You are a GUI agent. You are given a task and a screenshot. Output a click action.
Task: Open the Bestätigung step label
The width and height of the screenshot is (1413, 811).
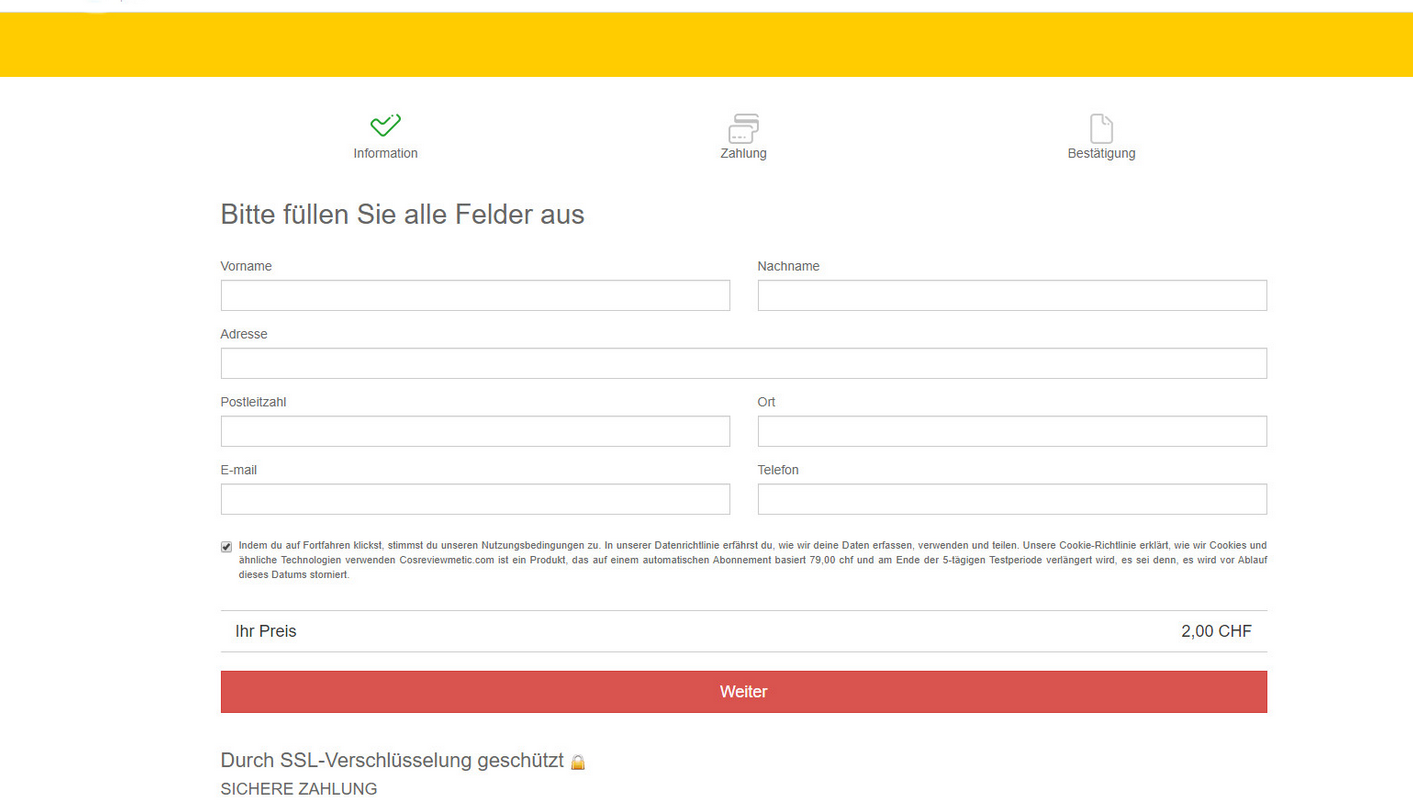pos(1101,153)
